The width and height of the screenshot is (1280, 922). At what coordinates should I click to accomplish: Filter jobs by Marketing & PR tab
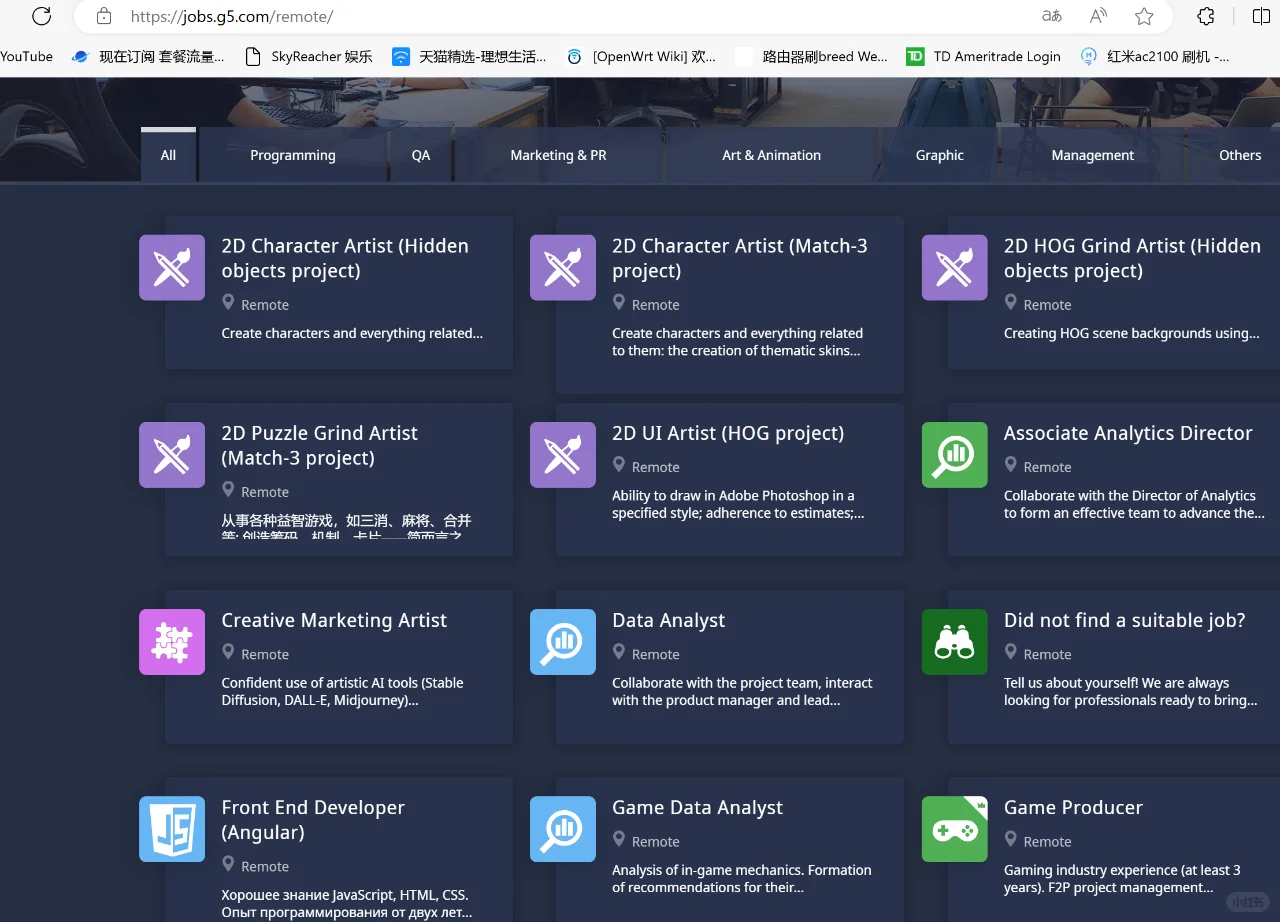558,155
